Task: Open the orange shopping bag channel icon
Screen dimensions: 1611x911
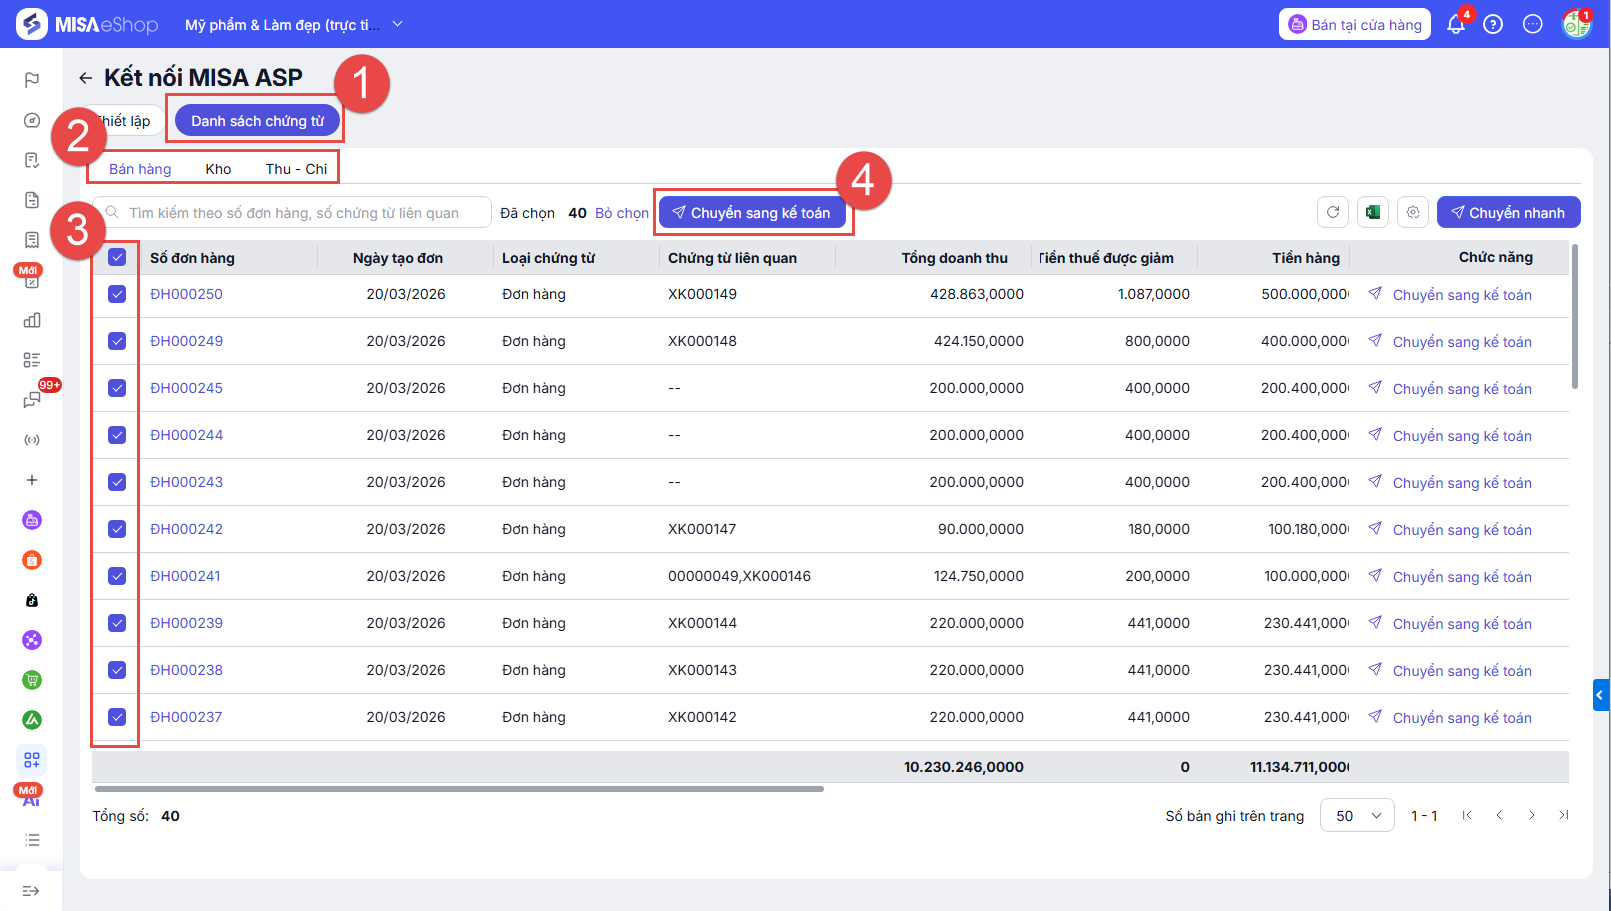Action: coord(32,560)
